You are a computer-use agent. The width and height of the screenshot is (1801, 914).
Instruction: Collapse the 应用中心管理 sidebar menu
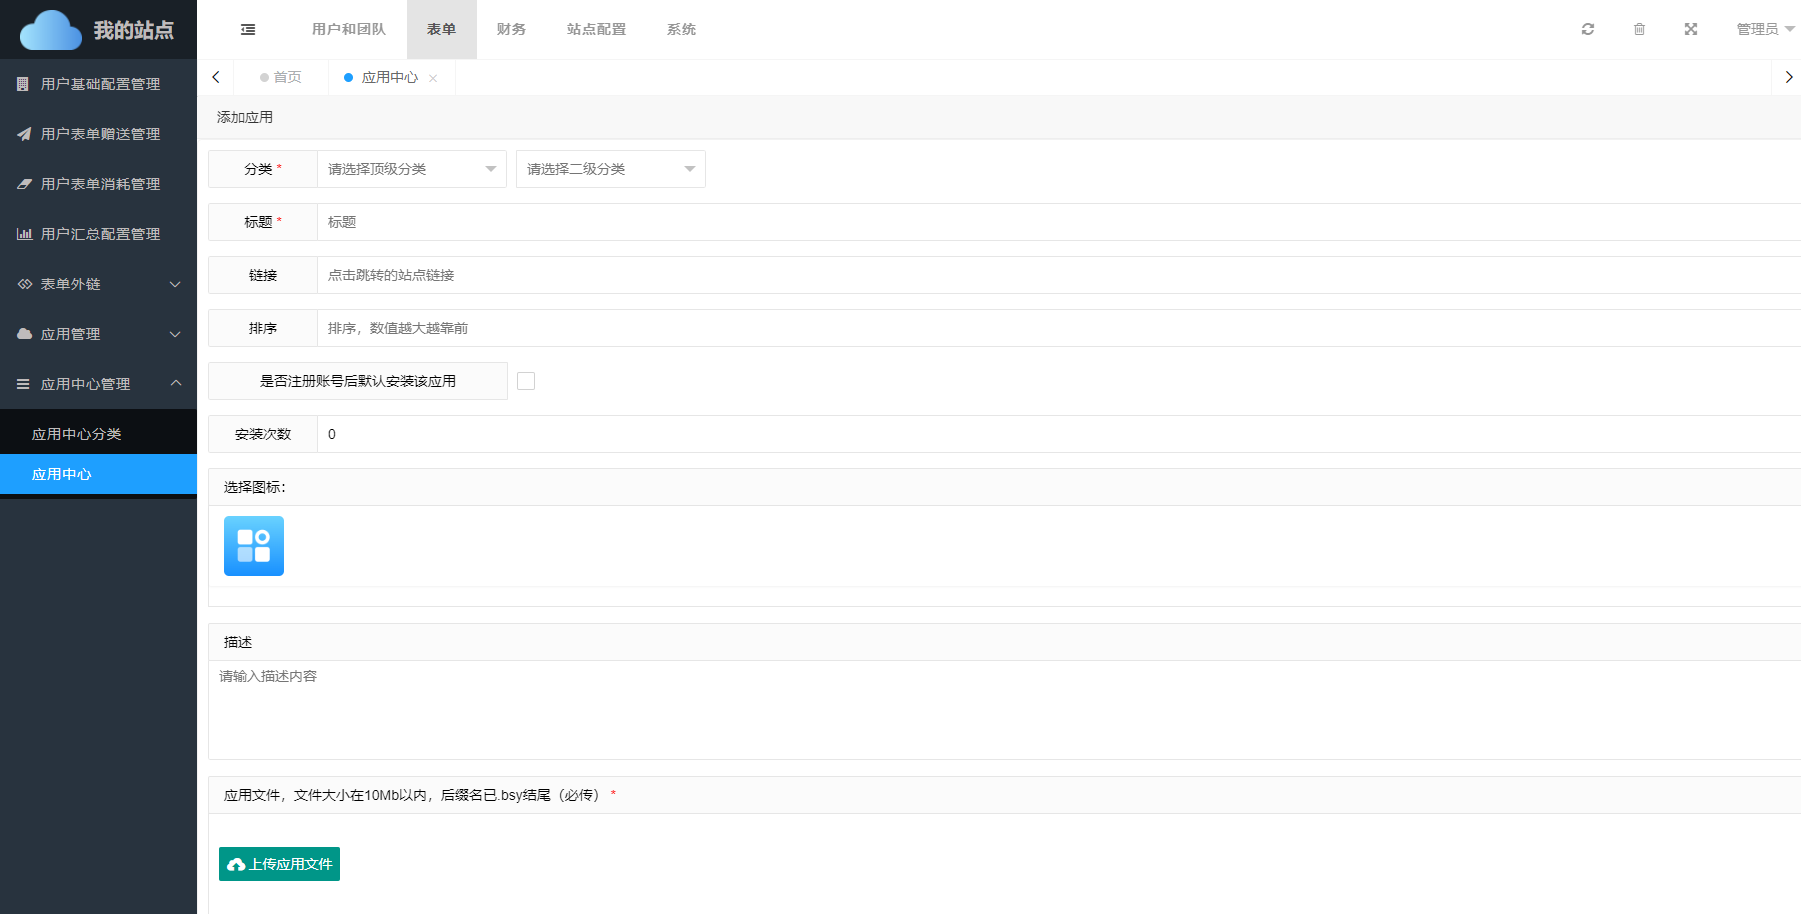(98, 384)
